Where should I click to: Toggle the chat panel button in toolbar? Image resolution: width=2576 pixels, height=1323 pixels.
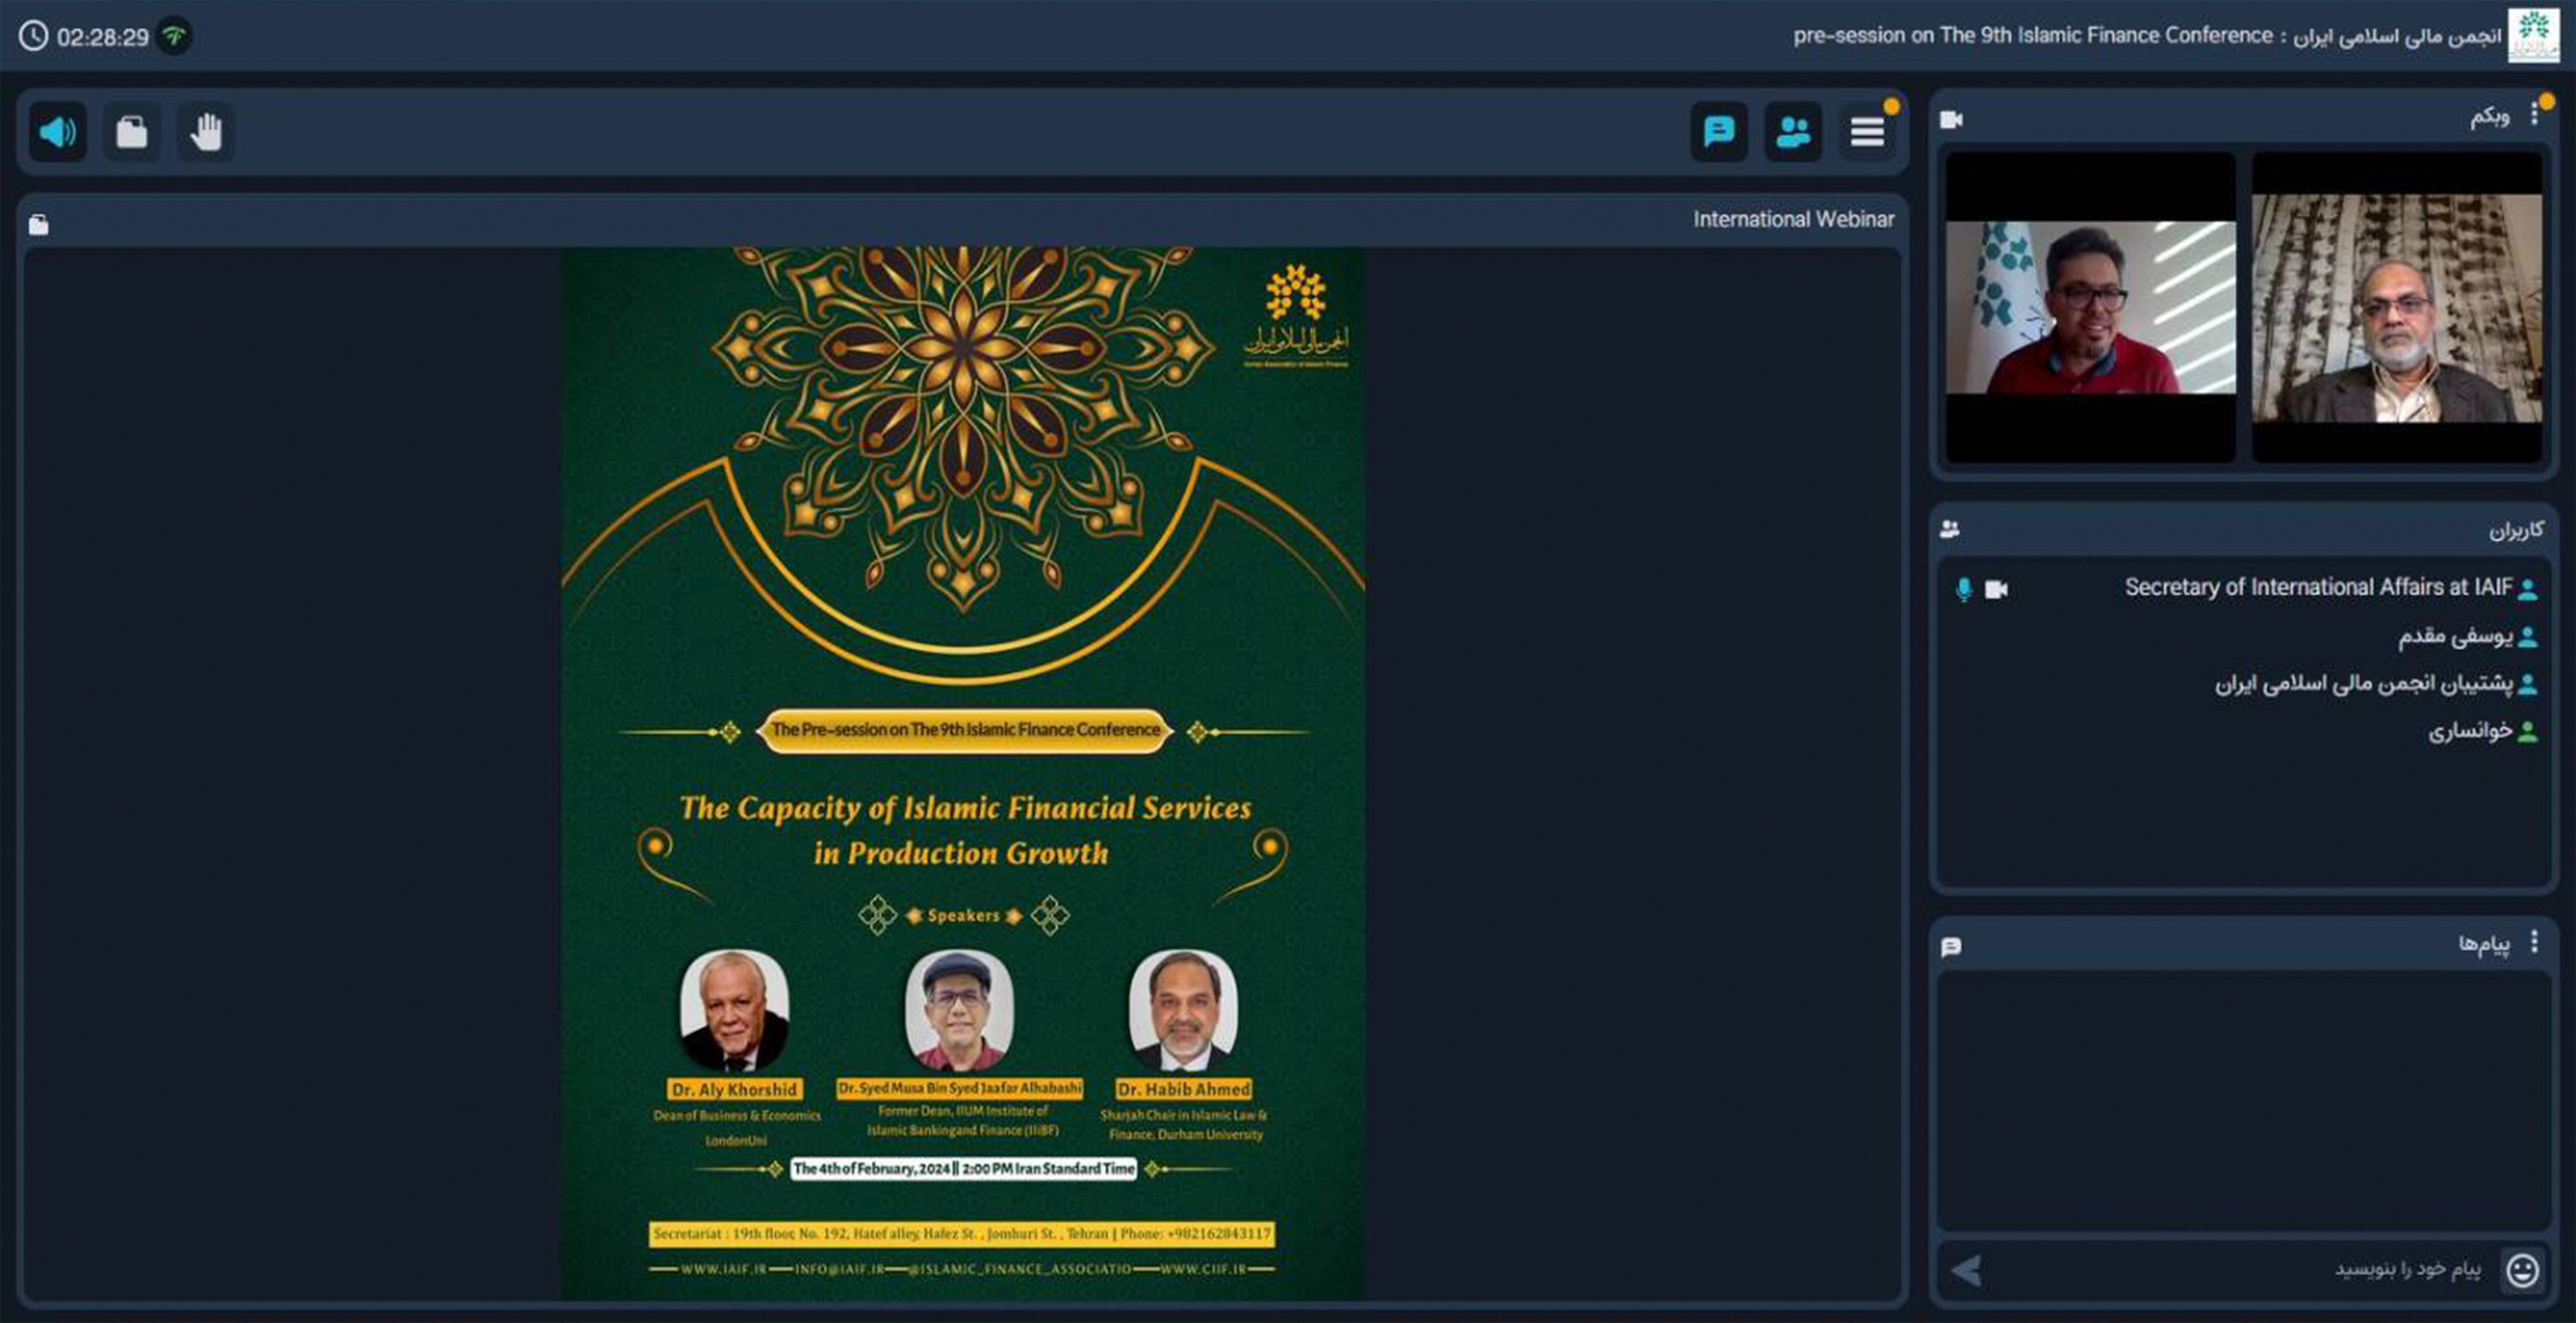(x=1718, y=132)
